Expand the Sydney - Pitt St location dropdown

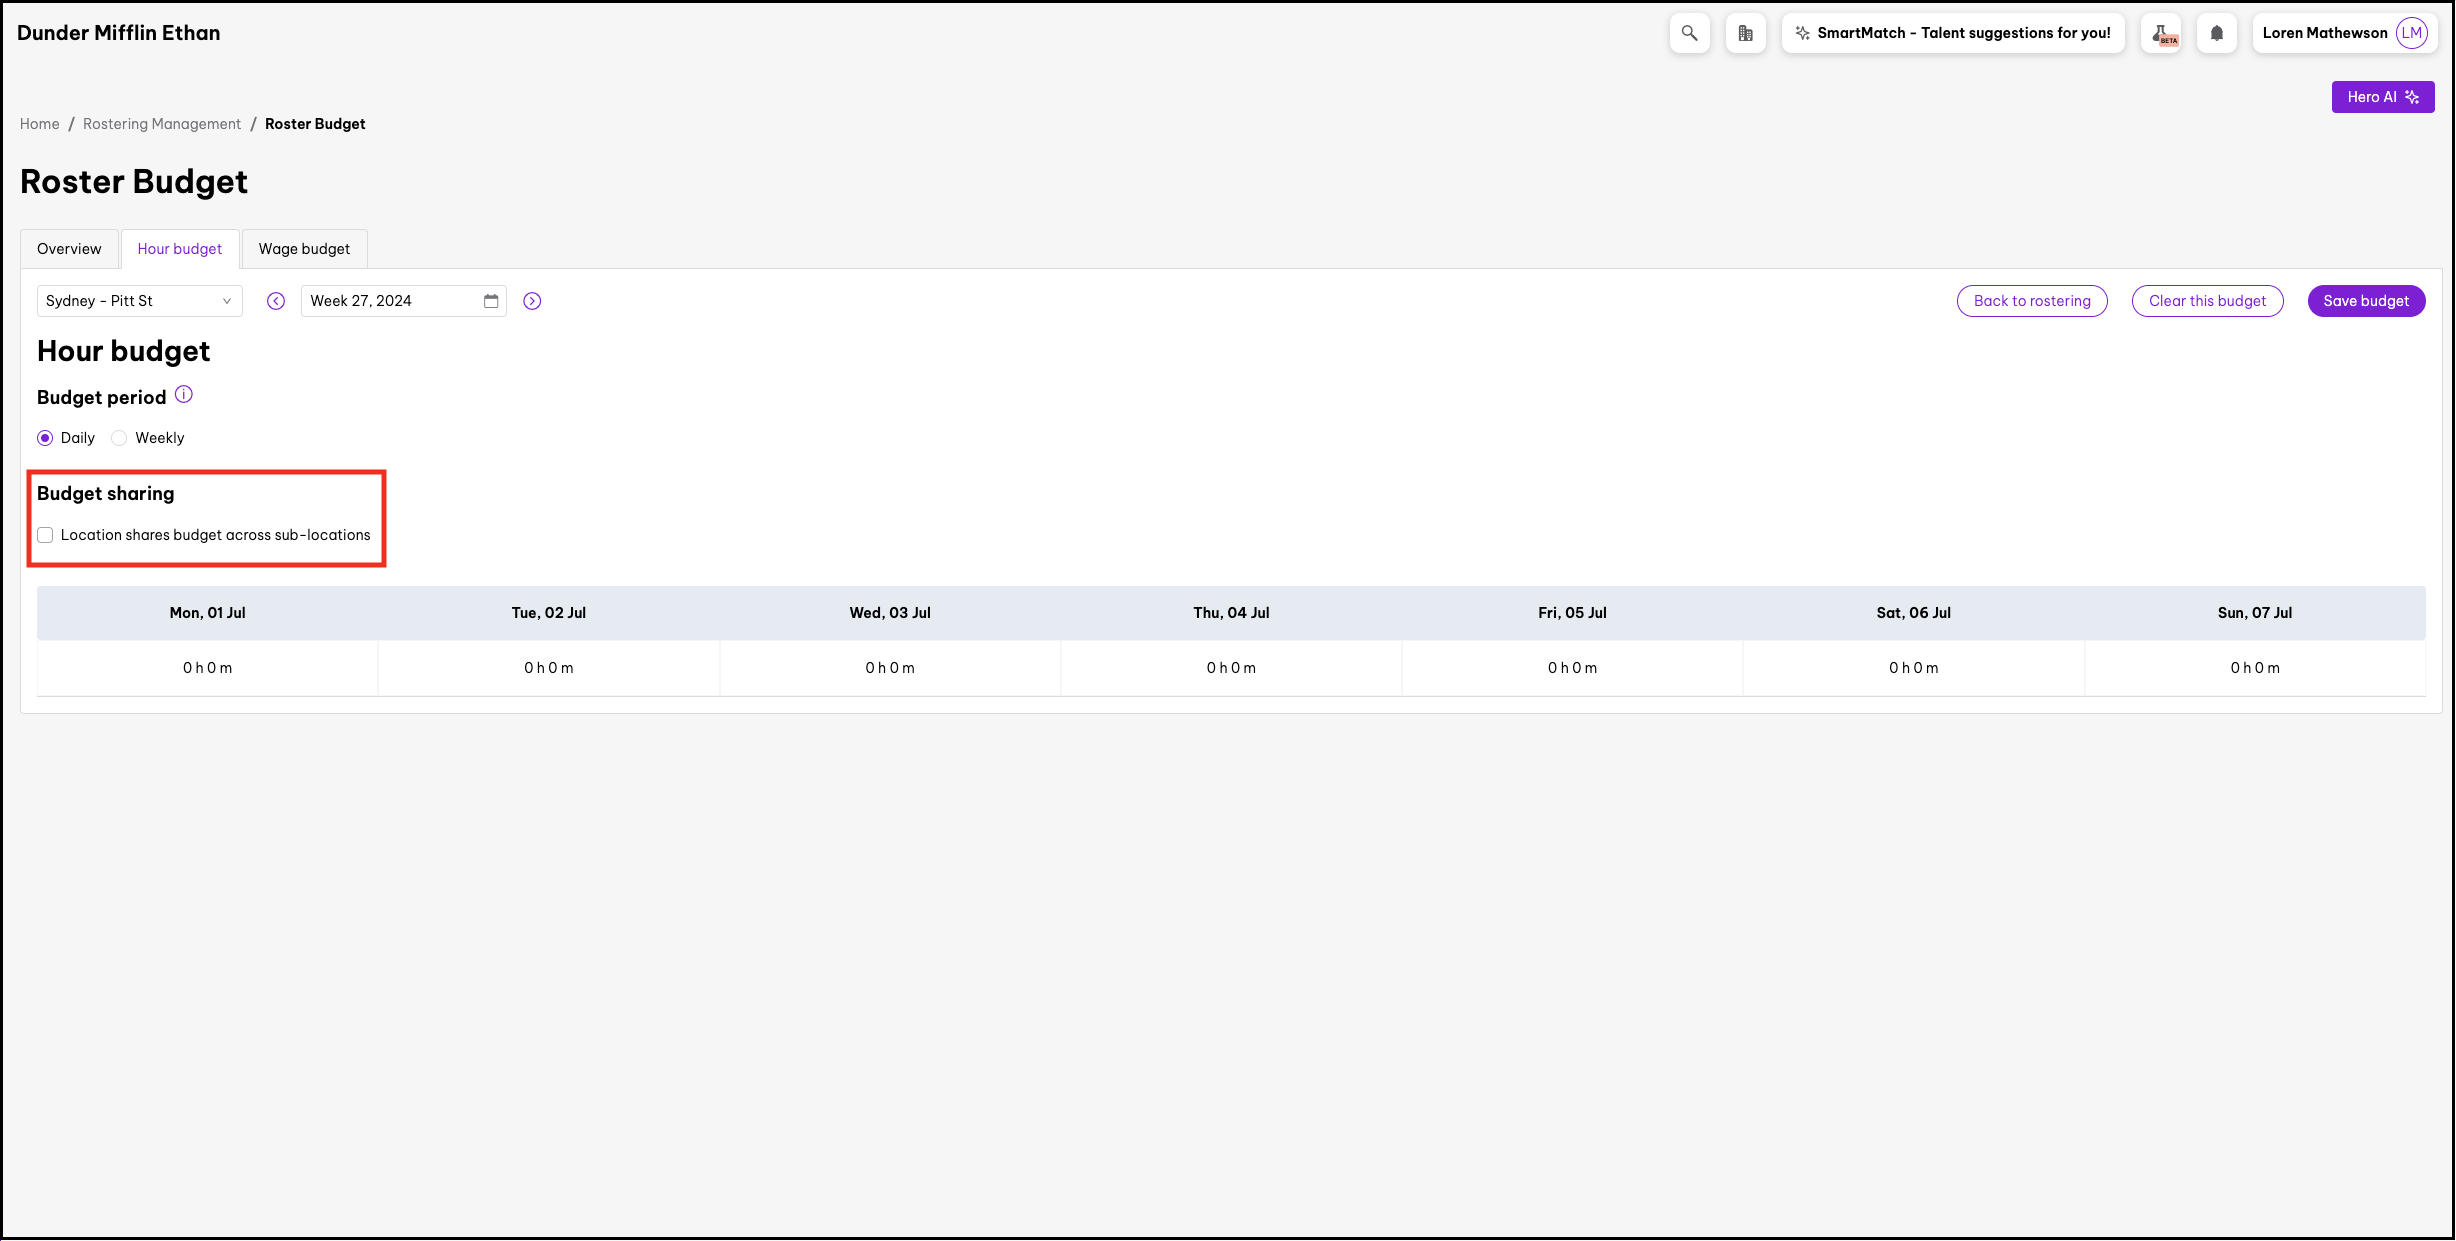(x=139, y=301)
